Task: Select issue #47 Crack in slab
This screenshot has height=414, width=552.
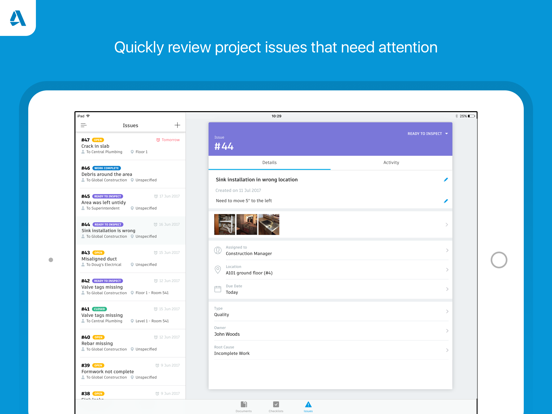Action: pos(131,146)
